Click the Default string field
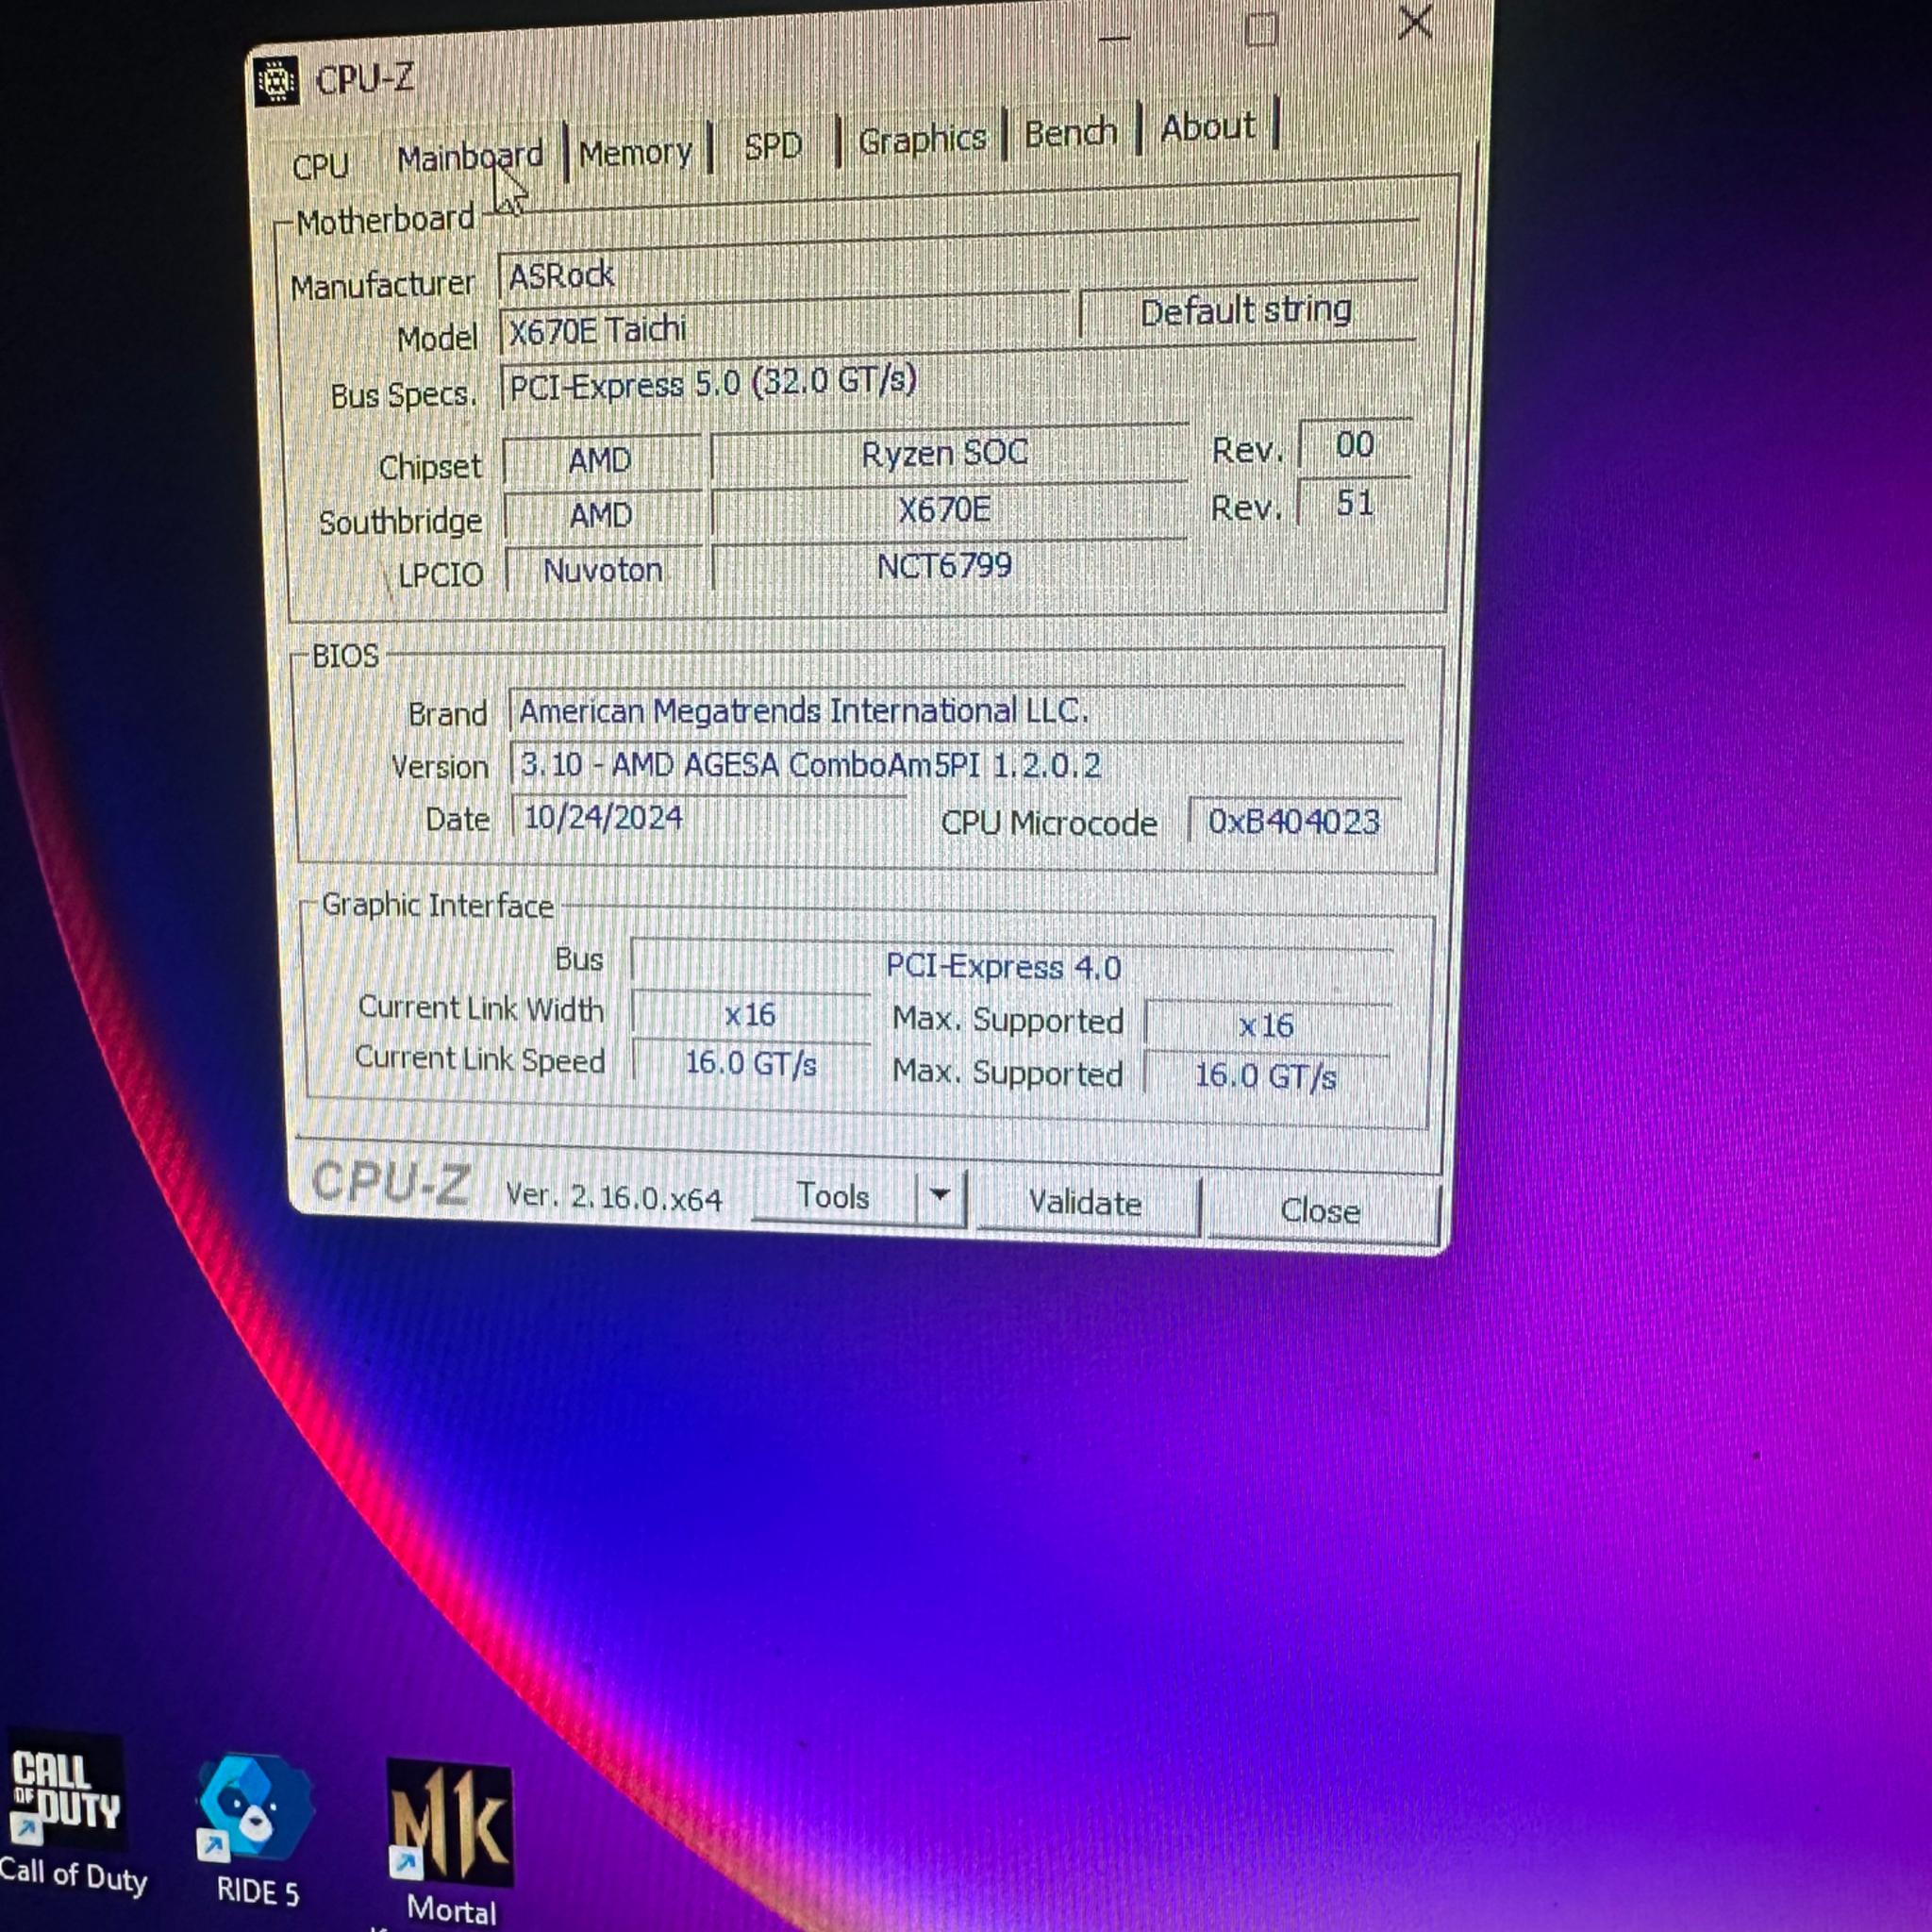 [1247, 311]
